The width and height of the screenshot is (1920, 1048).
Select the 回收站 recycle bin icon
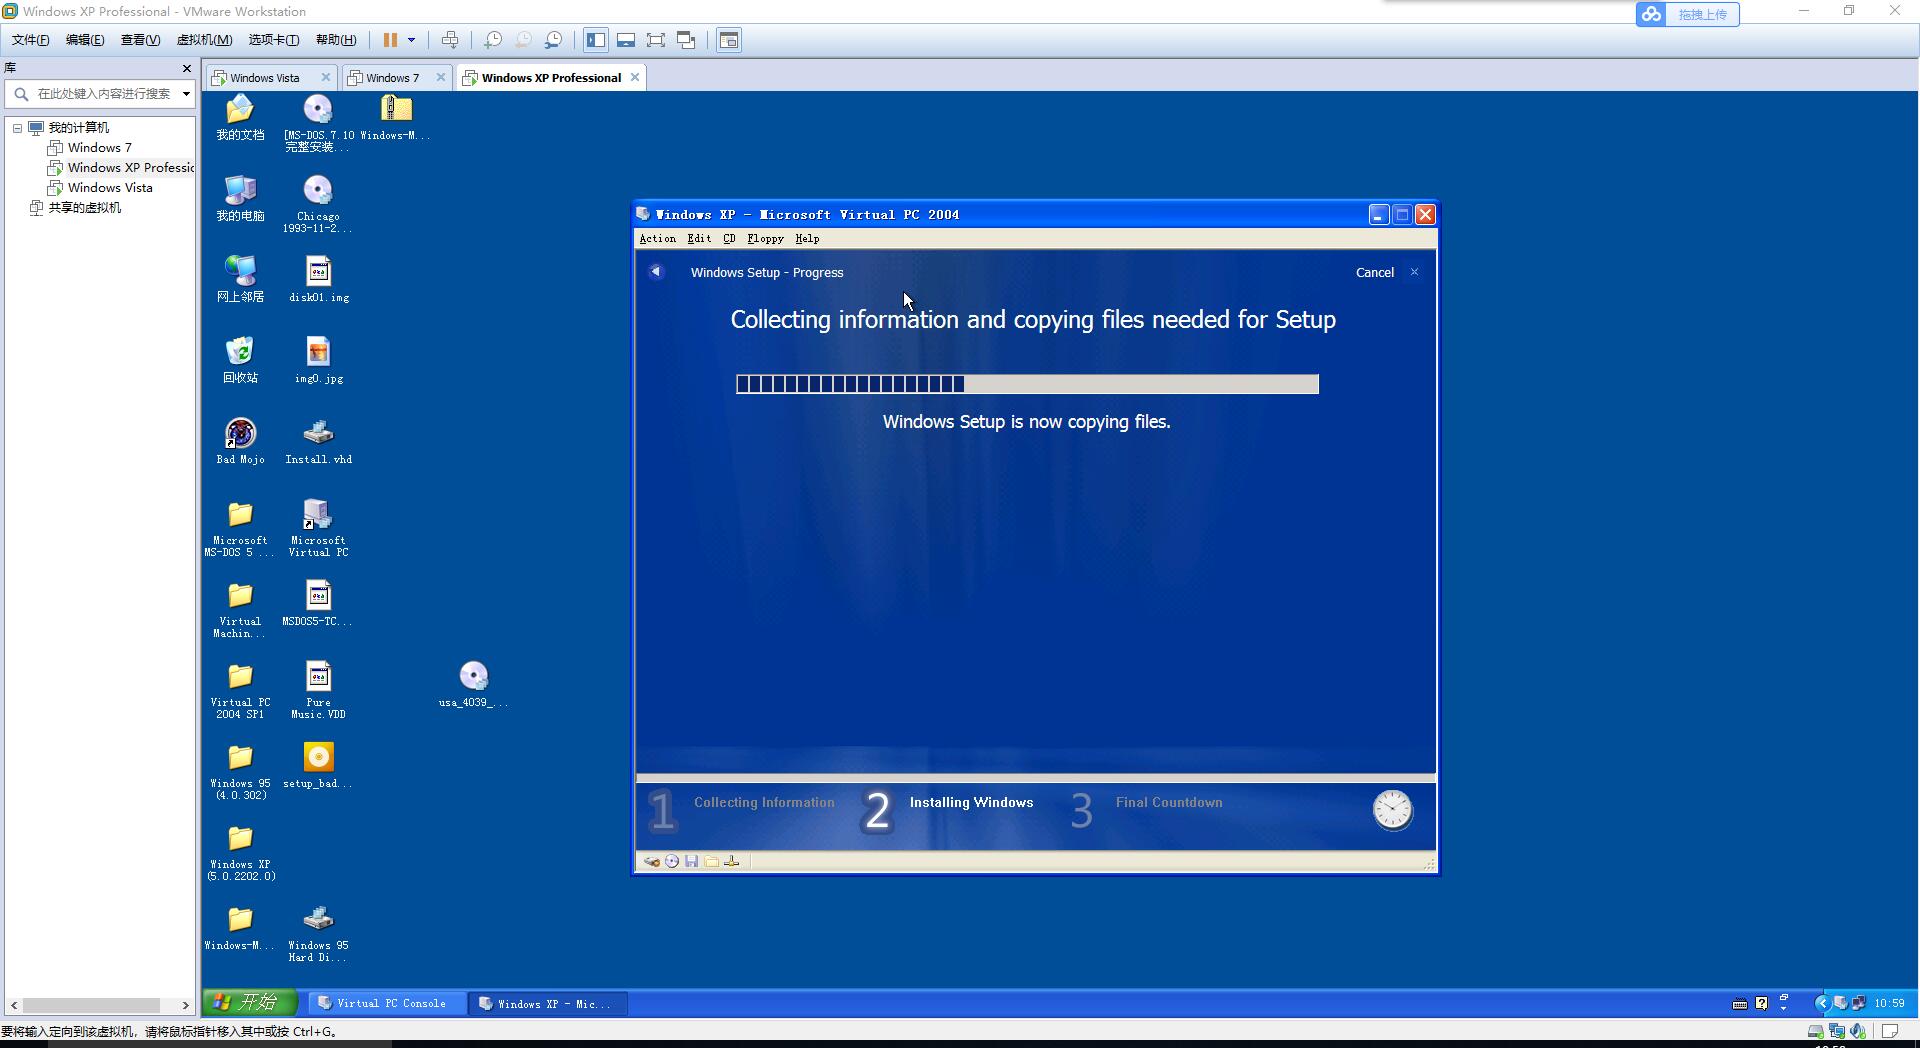pos(240,360)
